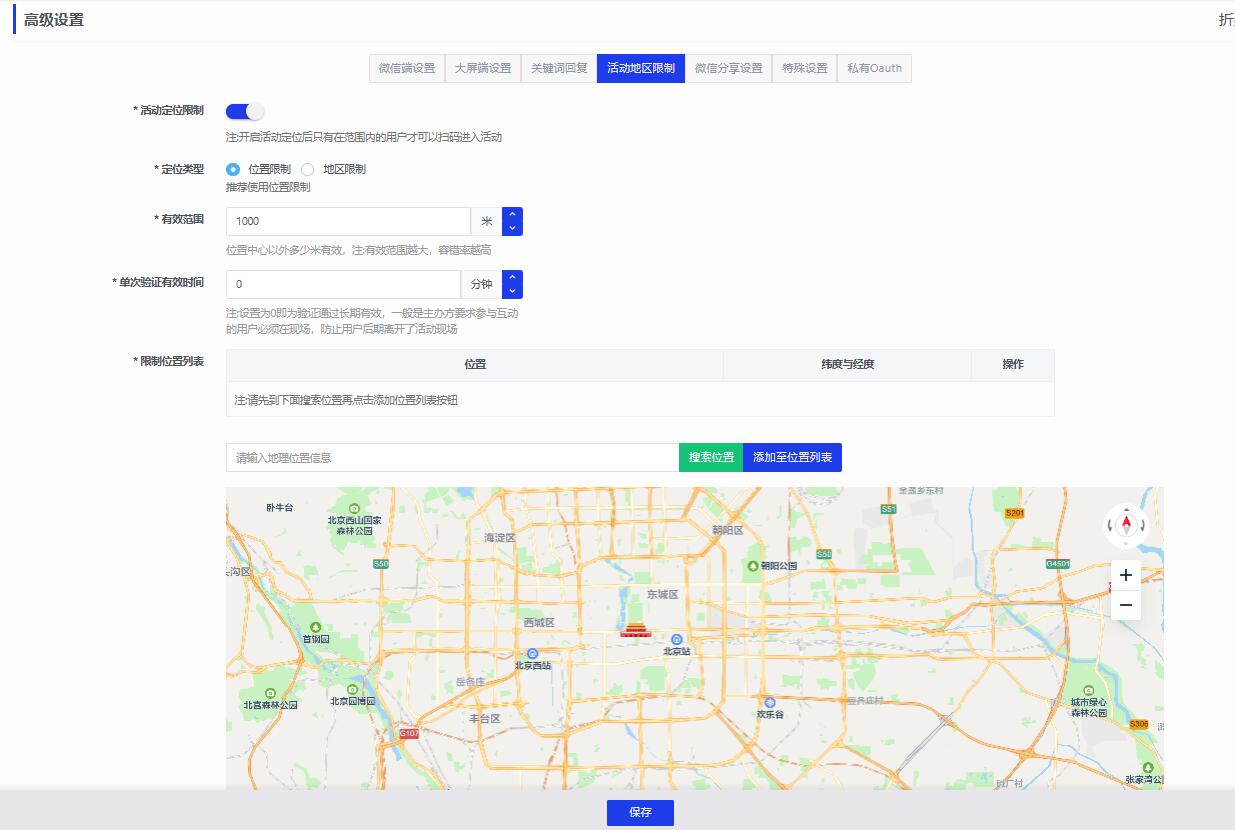The height and width of the screenshot is (830, 1235).
Task: Click the 西城区 label on map
Action: pos(539,622)
